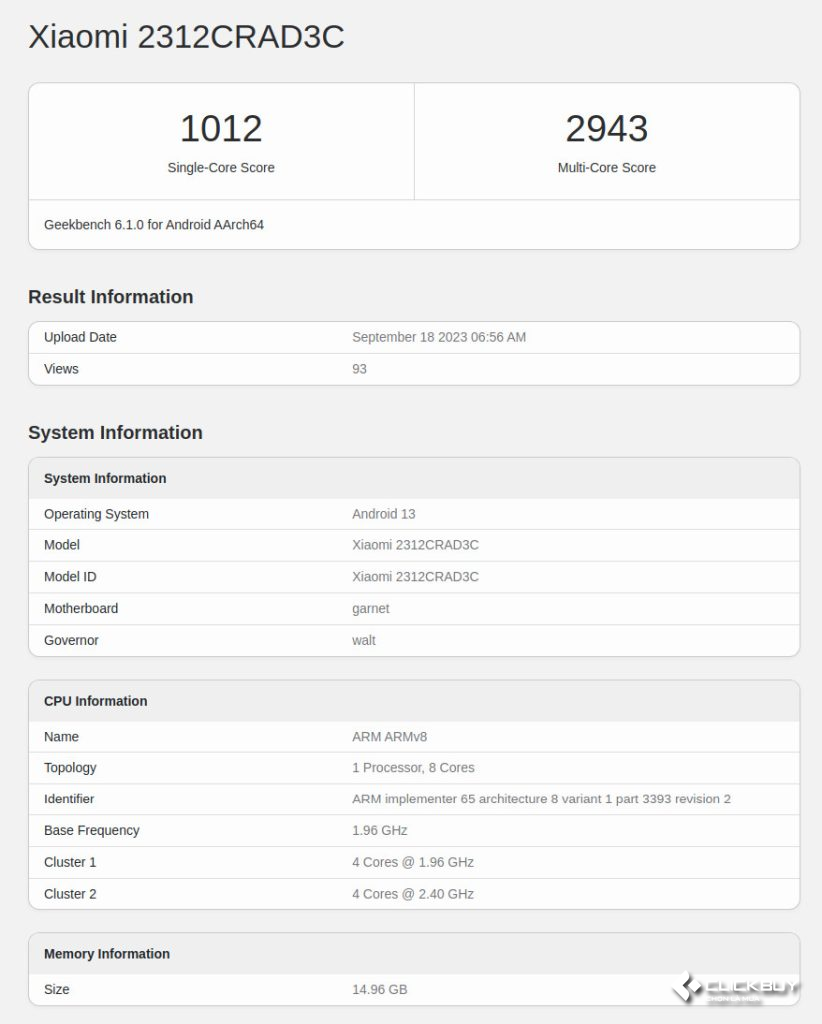Image resolution: width=822 pixels, height=1024 pixels.
Task: Click the Topology label
Action: [x=70, y=768]
